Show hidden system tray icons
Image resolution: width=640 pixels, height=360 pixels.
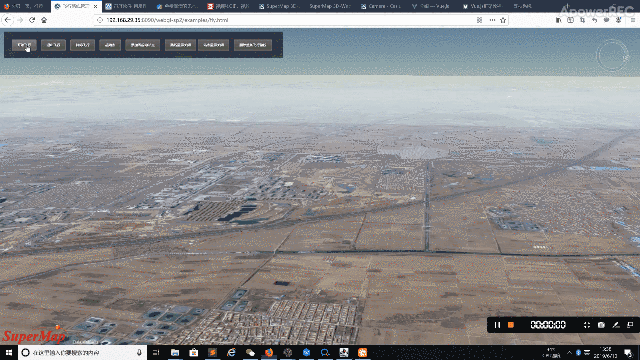569,352
